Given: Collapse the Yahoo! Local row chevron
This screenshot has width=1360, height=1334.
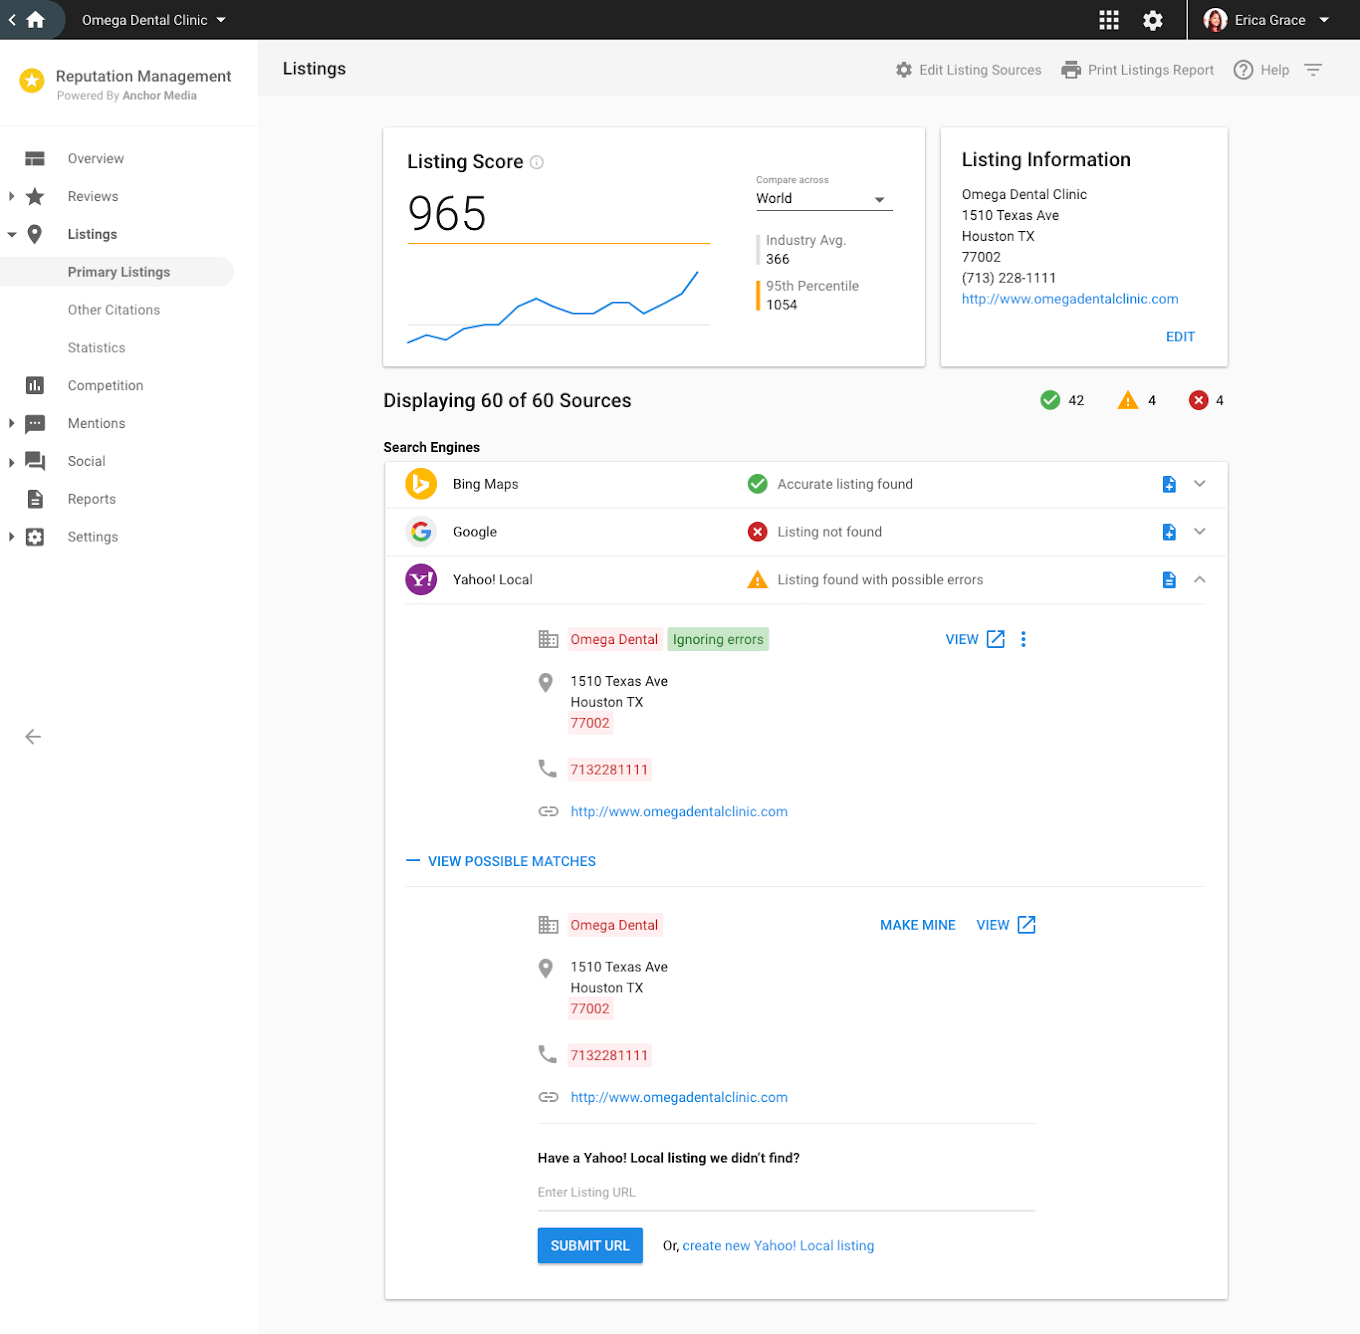Looking at the screenshot, I should 1200,580.
